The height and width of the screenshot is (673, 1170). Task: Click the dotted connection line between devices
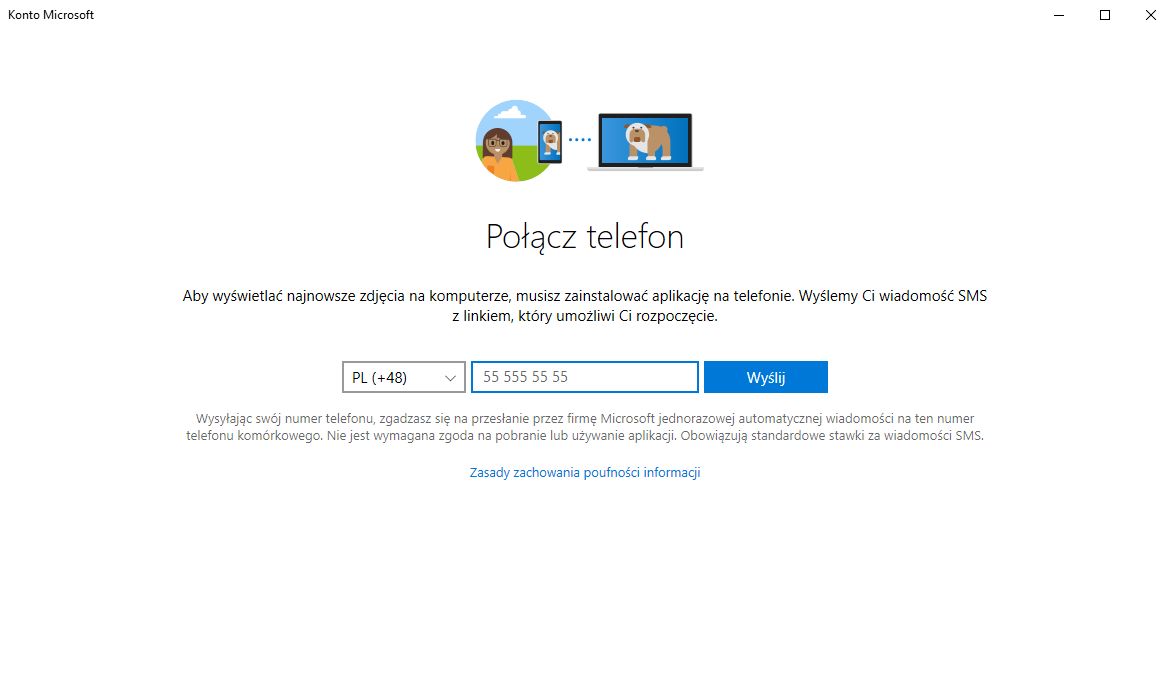(x=580, y=140)
